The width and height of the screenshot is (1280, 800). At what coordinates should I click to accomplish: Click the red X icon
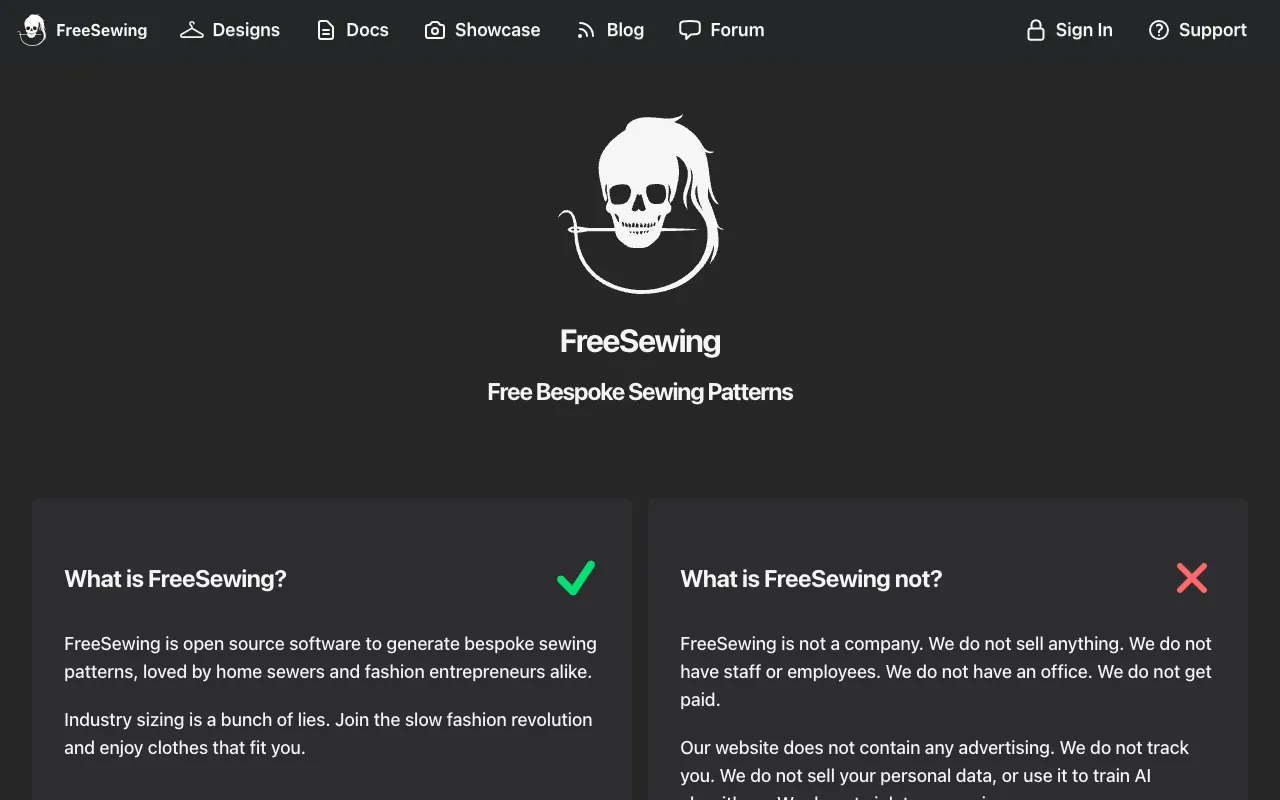1192,578
